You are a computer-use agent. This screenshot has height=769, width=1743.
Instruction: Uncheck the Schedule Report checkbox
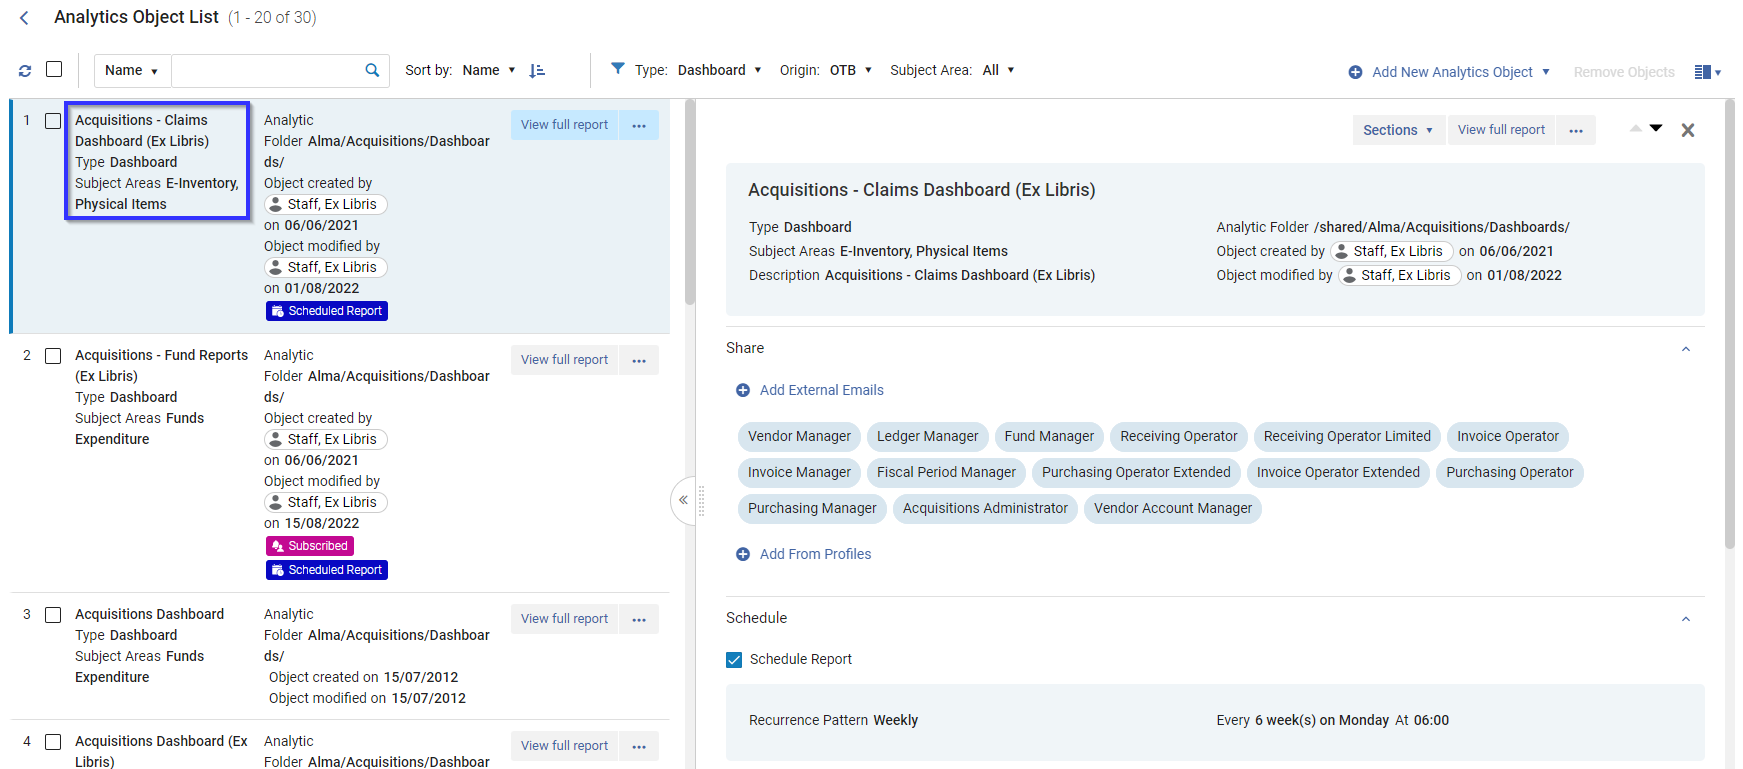[x=734, y=660]
